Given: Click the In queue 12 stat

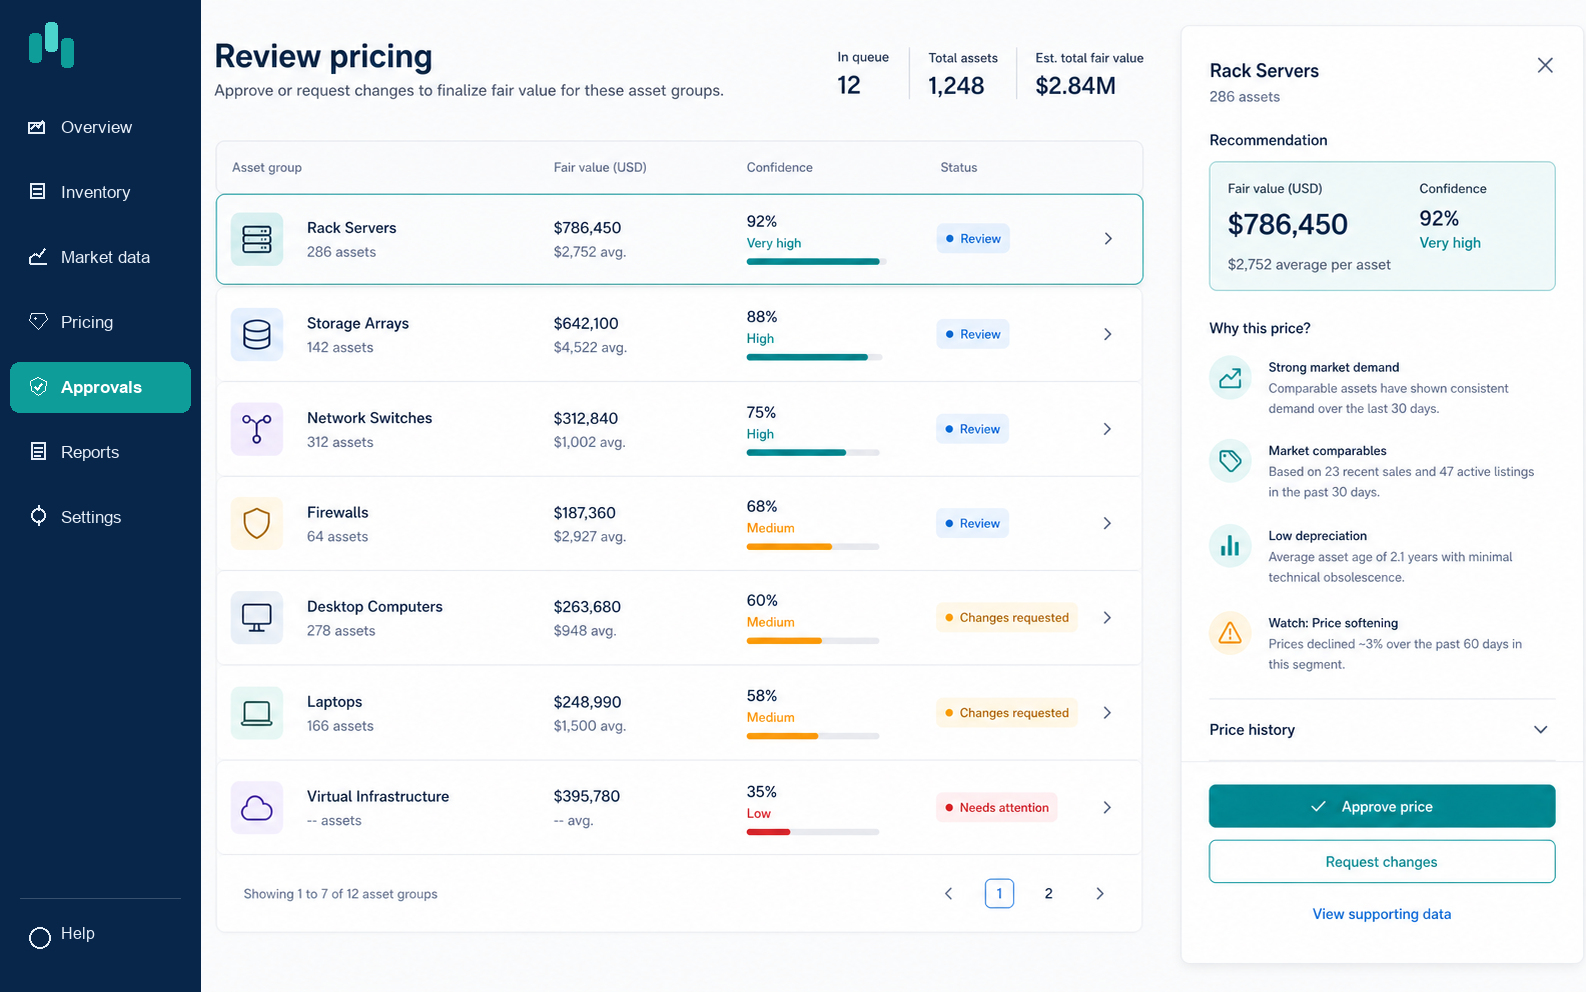Looking at the screenshot, I should [862, 75].
